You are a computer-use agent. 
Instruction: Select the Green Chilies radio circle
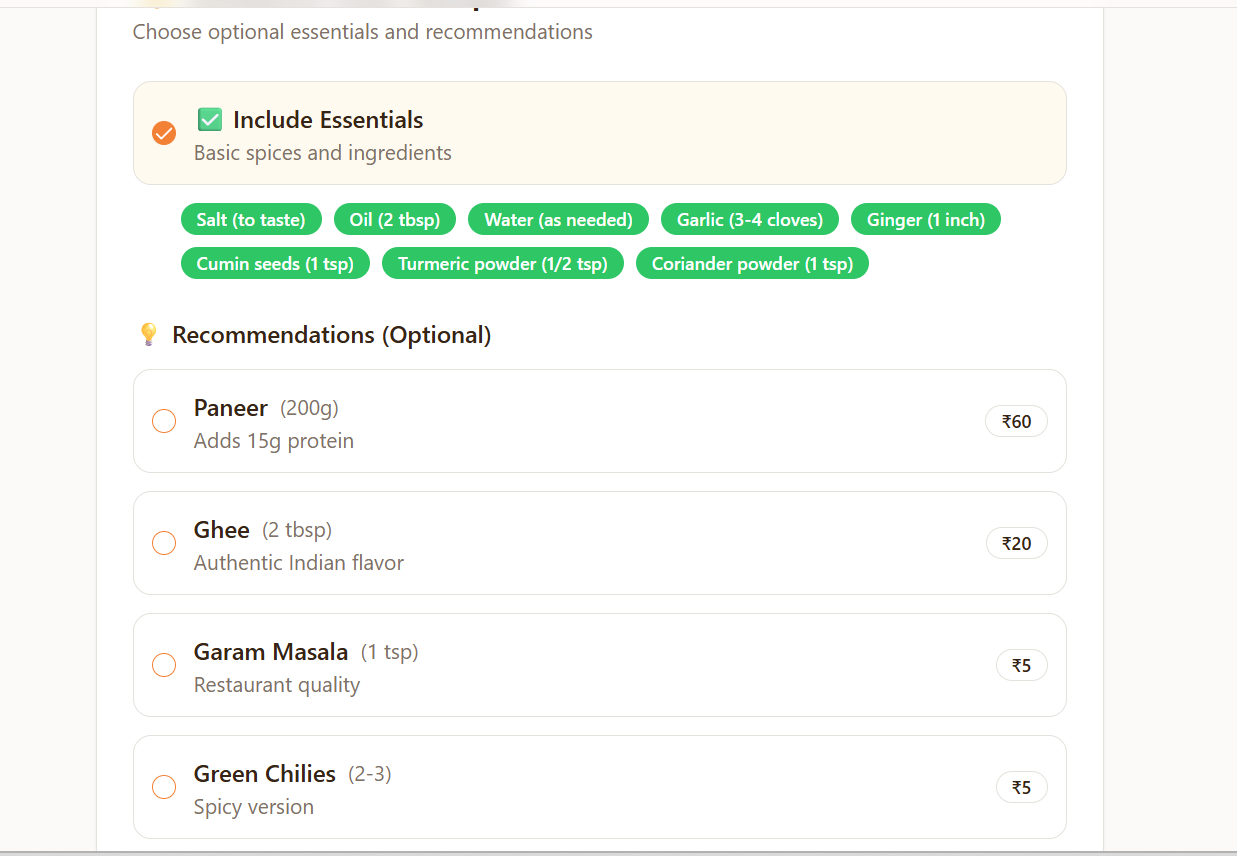click(x=164, y=787)
